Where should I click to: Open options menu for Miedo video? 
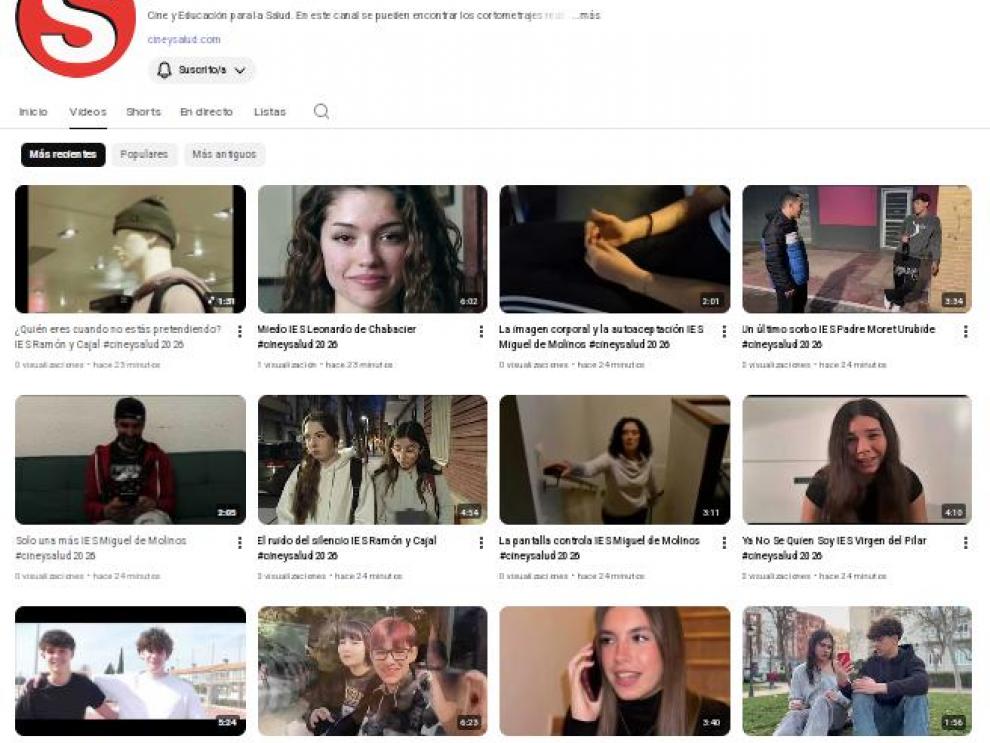click(481, 332)
